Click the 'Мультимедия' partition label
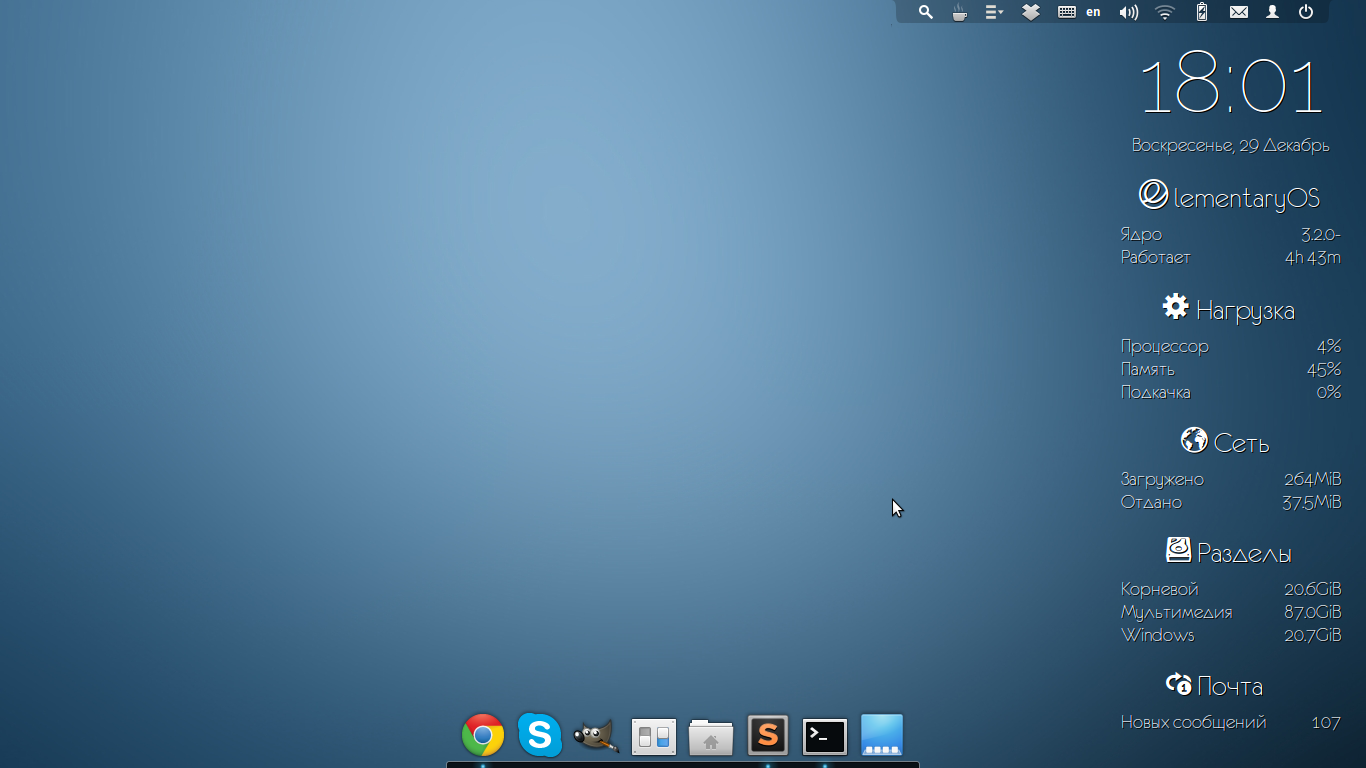Screen dimensions: 1366x768 pyautogui.click(x=1176, y=613)
